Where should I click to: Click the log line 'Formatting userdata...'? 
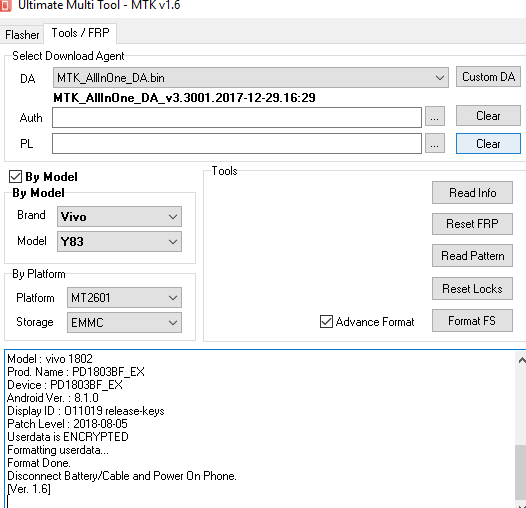tap(58, 450)
